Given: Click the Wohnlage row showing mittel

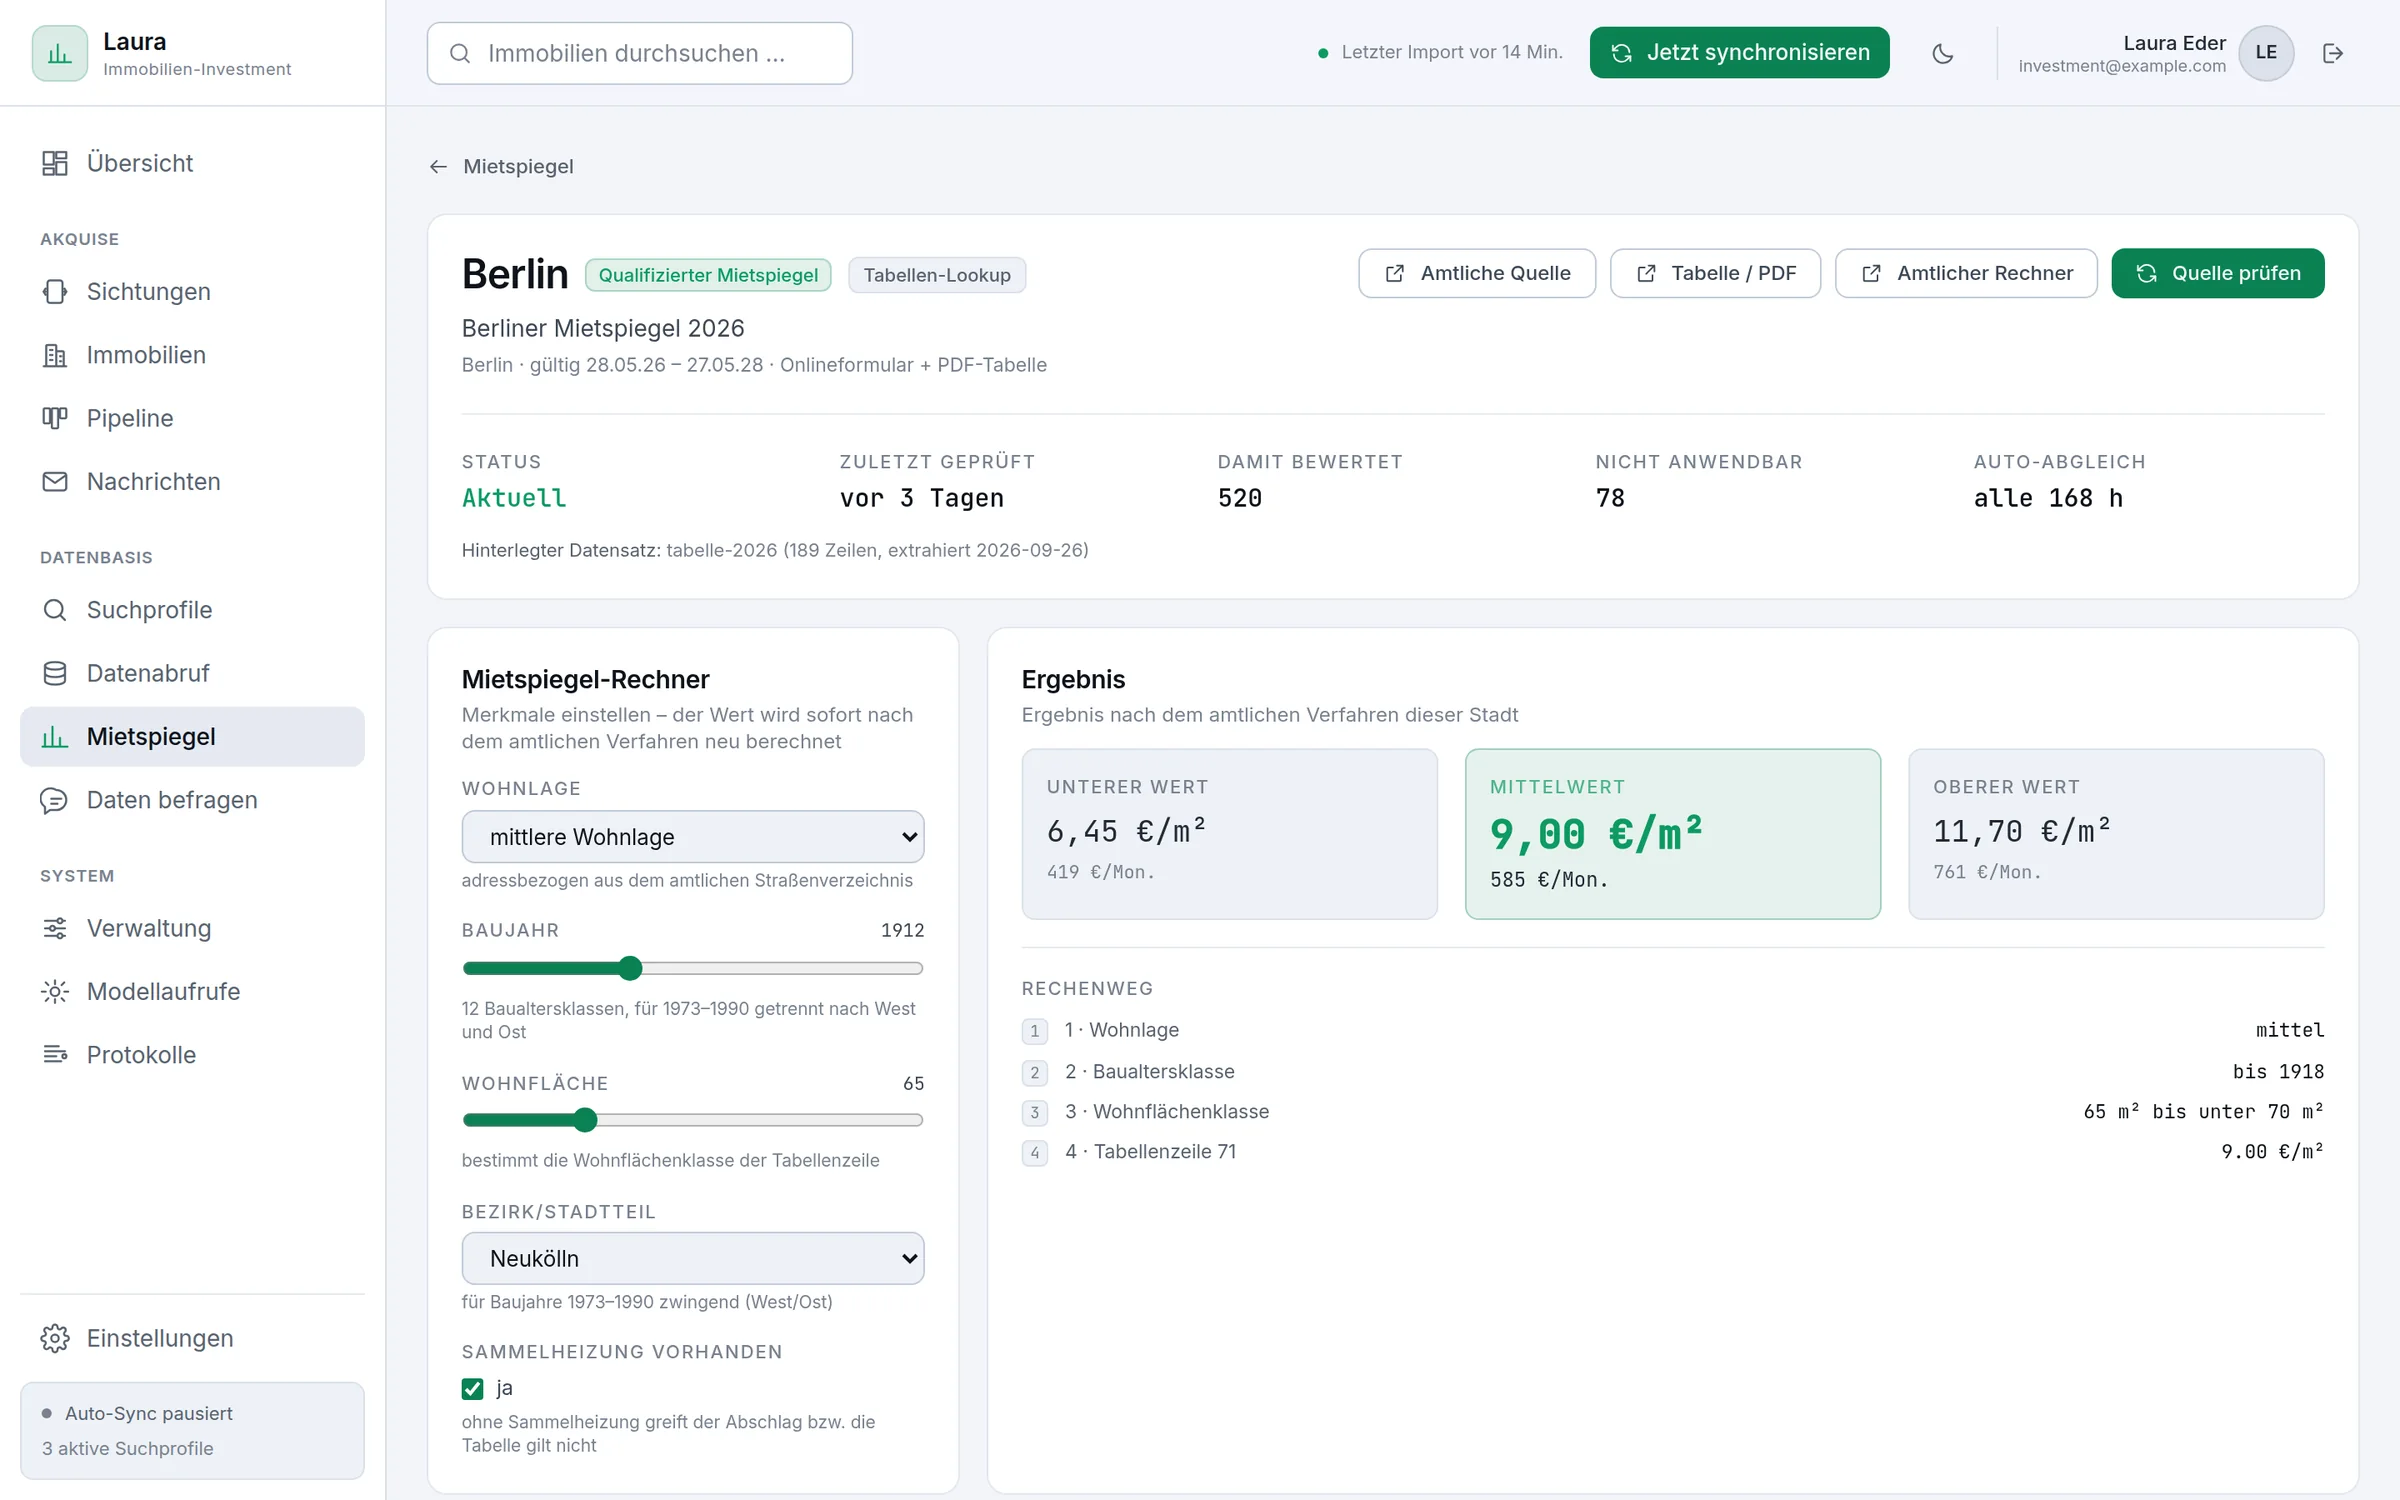Looking at the screenshot, I should (x=1673, y=1031).
